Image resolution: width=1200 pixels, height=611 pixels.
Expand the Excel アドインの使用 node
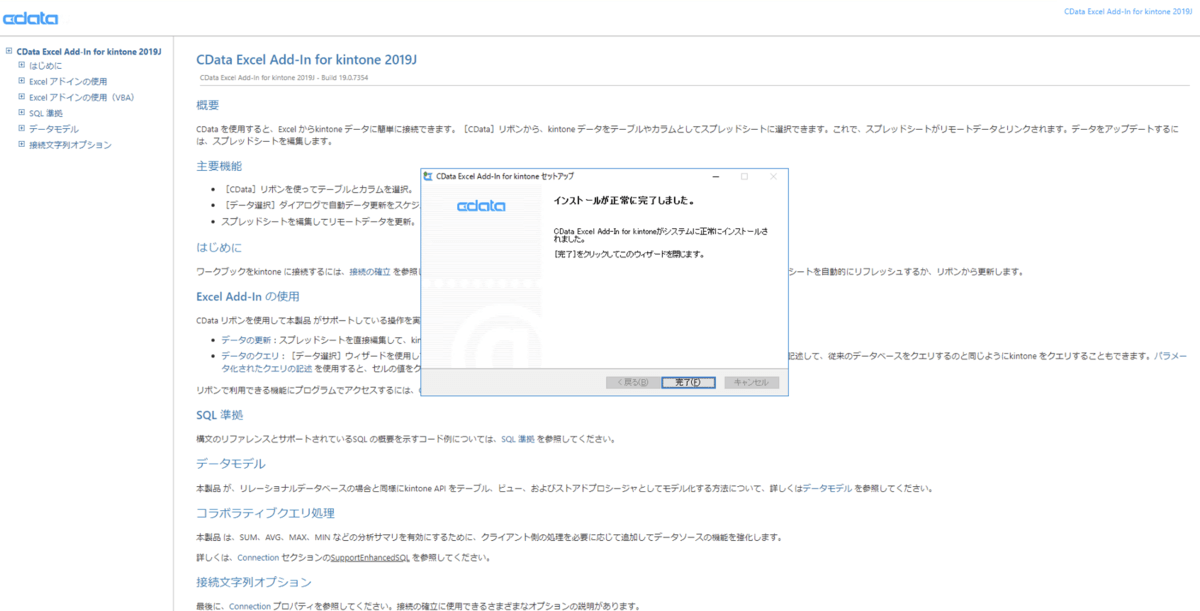[21, 82]
